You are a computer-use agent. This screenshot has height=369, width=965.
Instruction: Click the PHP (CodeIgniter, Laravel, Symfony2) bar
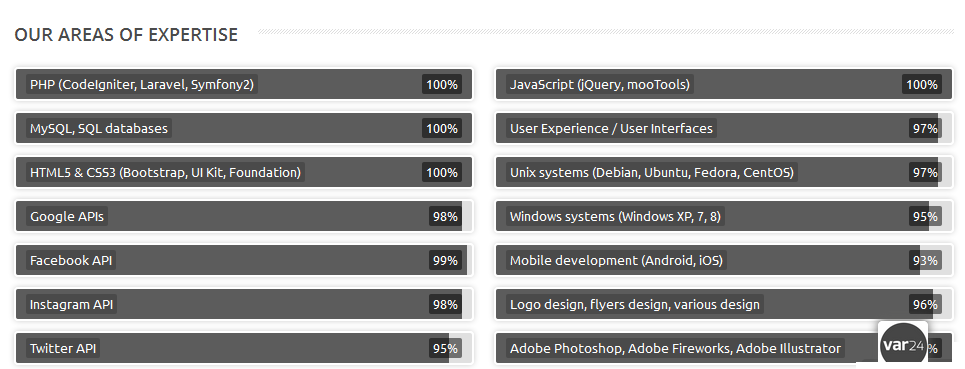pyautogui.click(x=244, y=84)
